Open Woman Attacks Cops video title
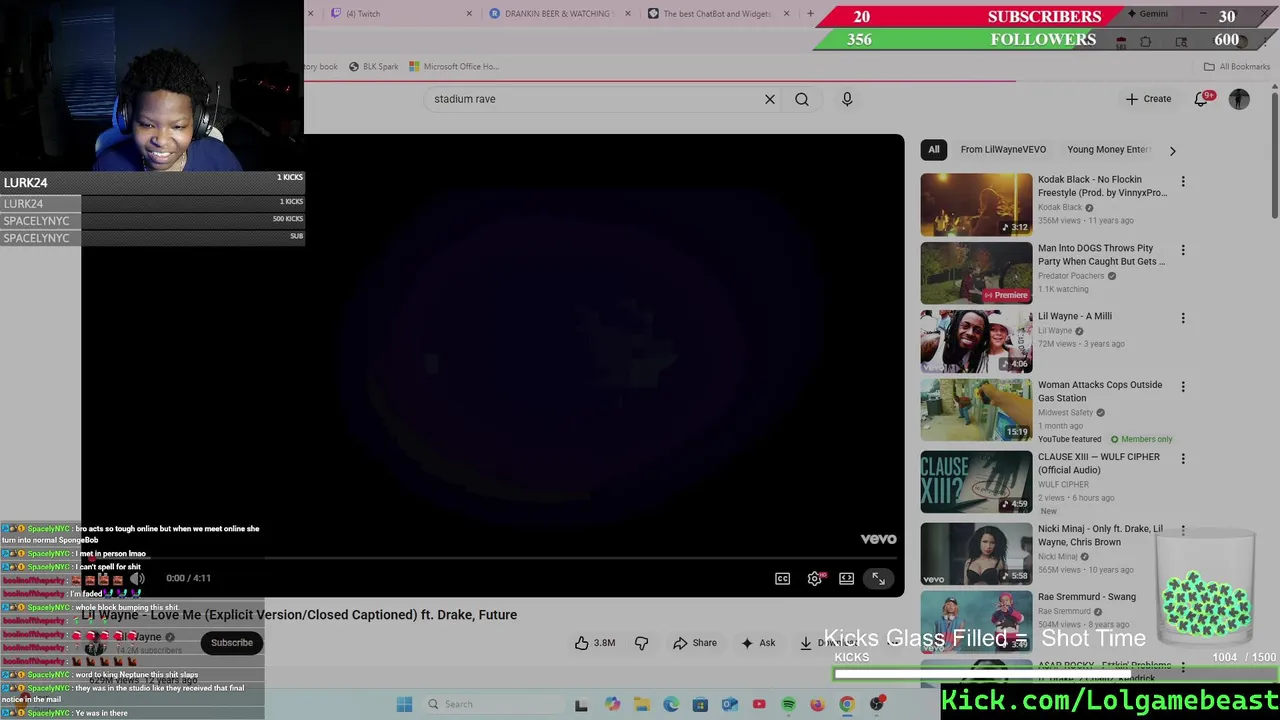1280x720 pixels. [1100, 391]
